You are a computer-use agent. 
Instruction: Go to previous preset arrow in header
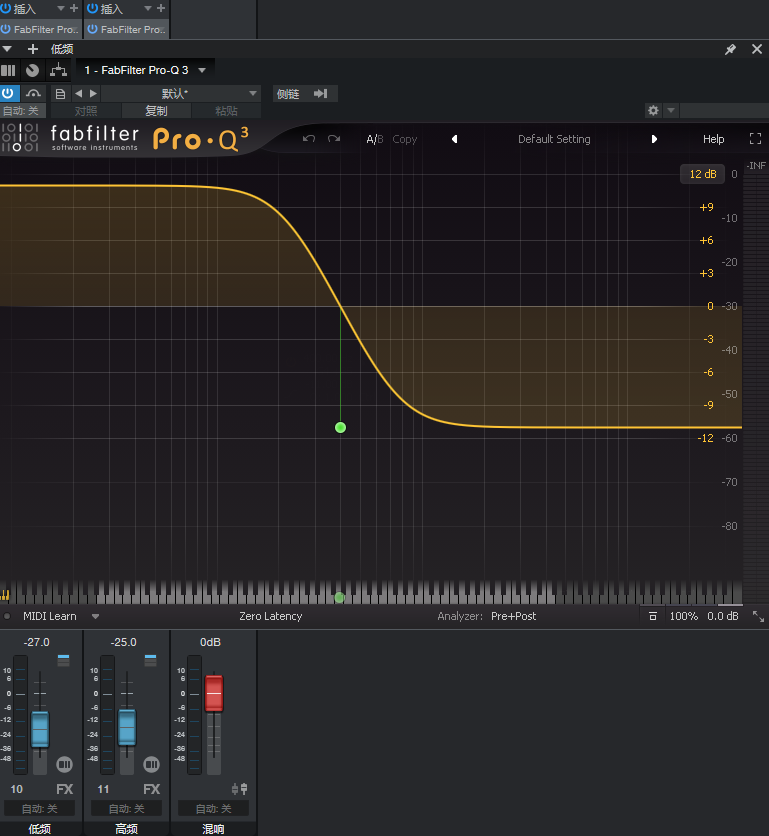78,93
